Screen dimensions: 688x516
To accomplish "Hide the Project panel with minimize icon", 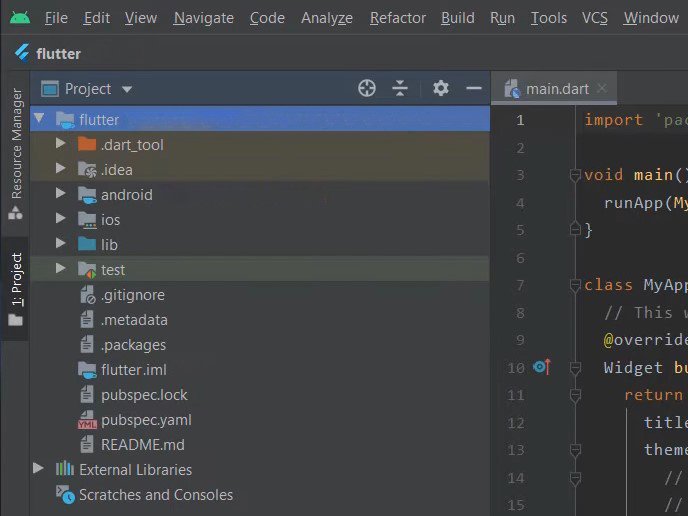I will click(x=474, y=88).
